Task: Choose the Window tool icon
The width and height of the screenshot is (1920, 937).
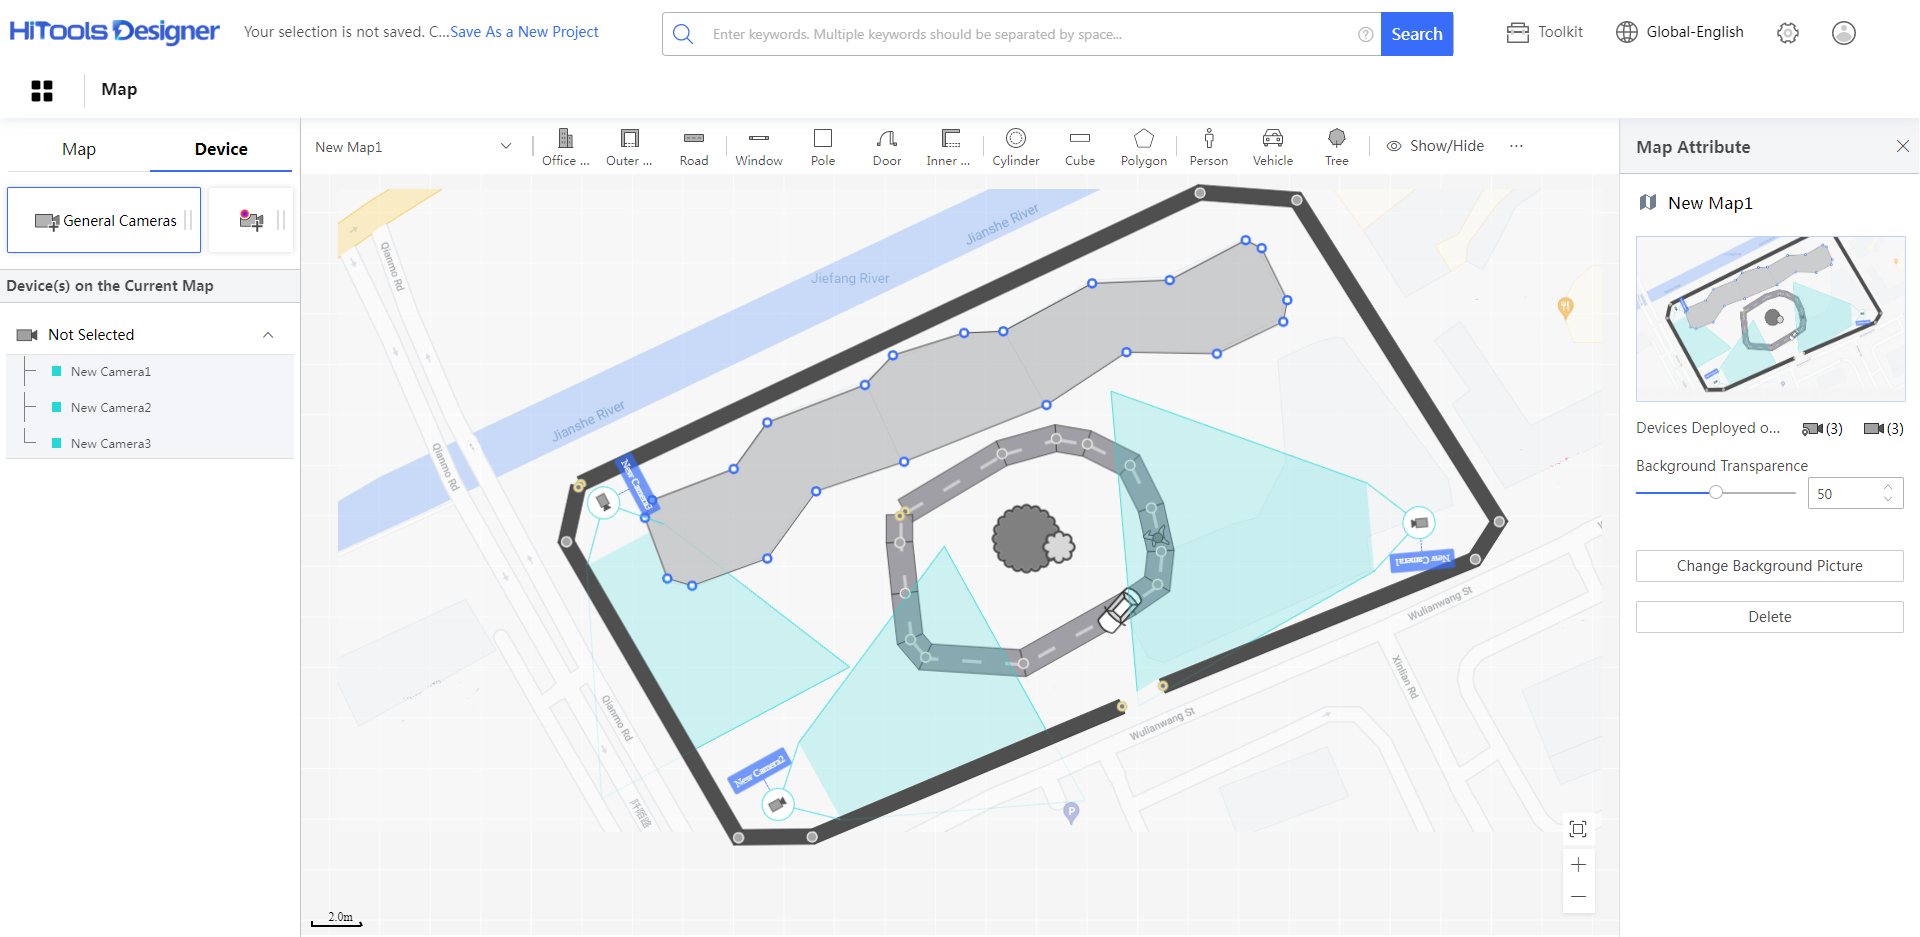Action: pyautogui.click(x=758, y=146)
